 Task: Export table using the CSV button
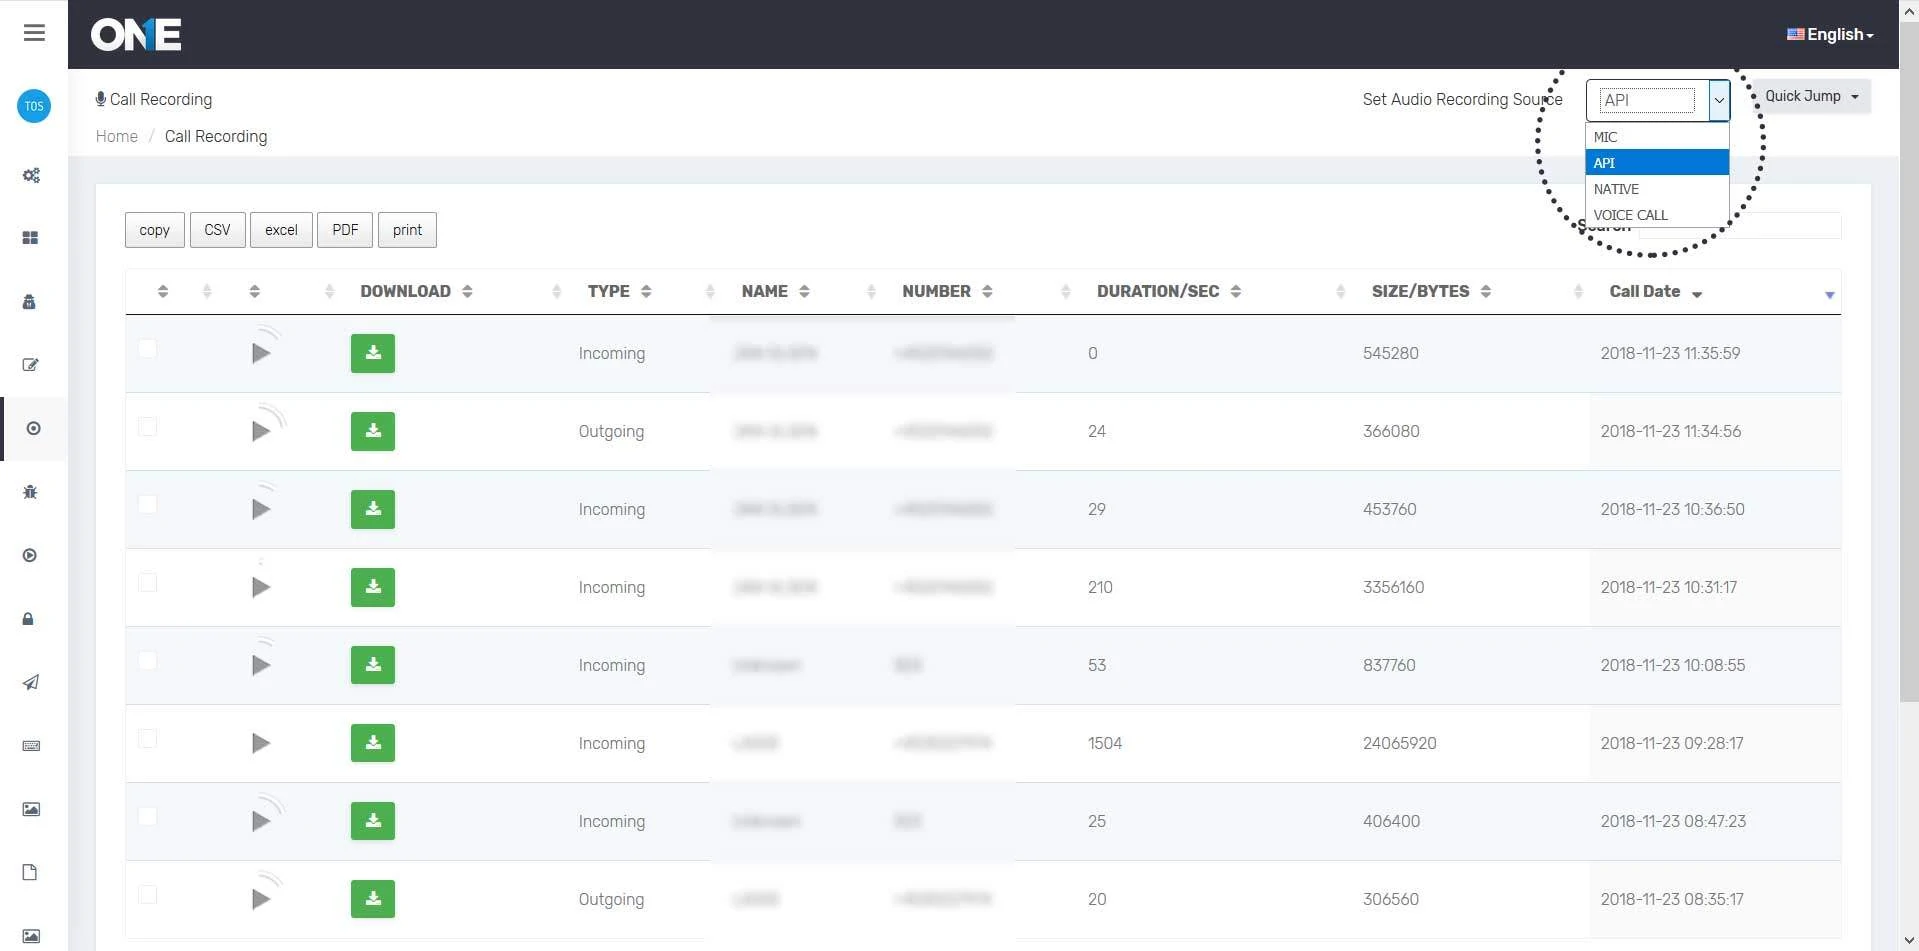(217, 230)
